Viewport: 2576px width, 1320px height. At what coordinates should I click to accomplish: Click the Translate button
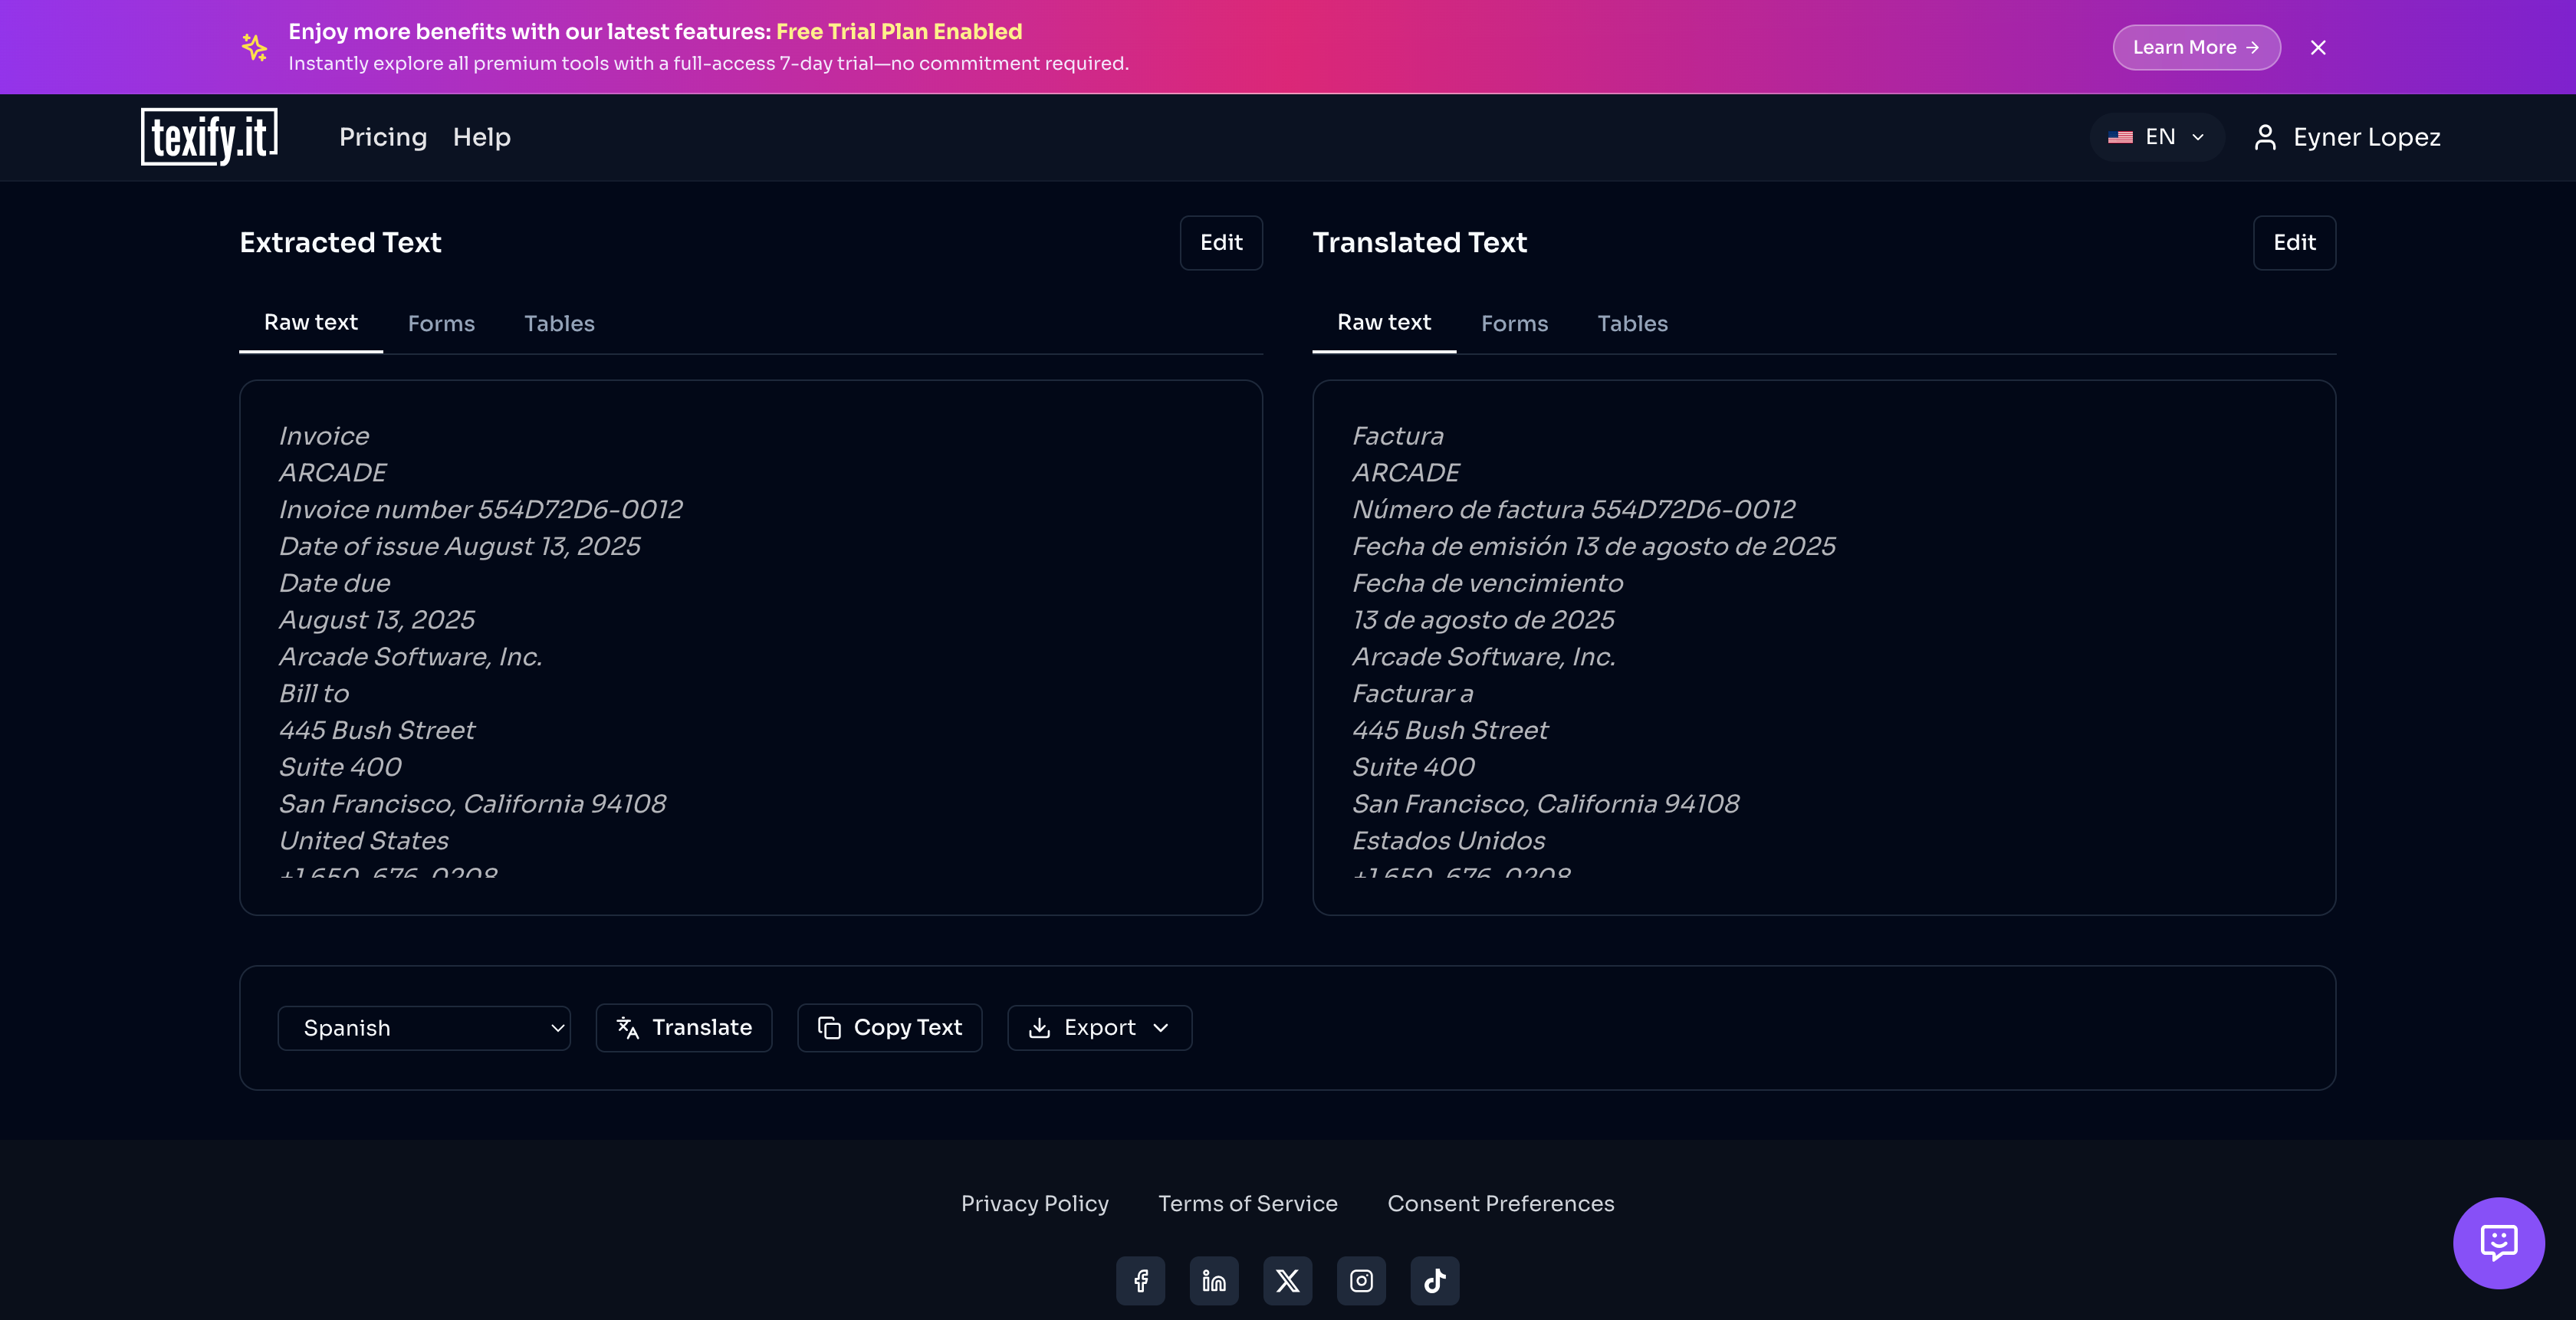(684, 1028)
